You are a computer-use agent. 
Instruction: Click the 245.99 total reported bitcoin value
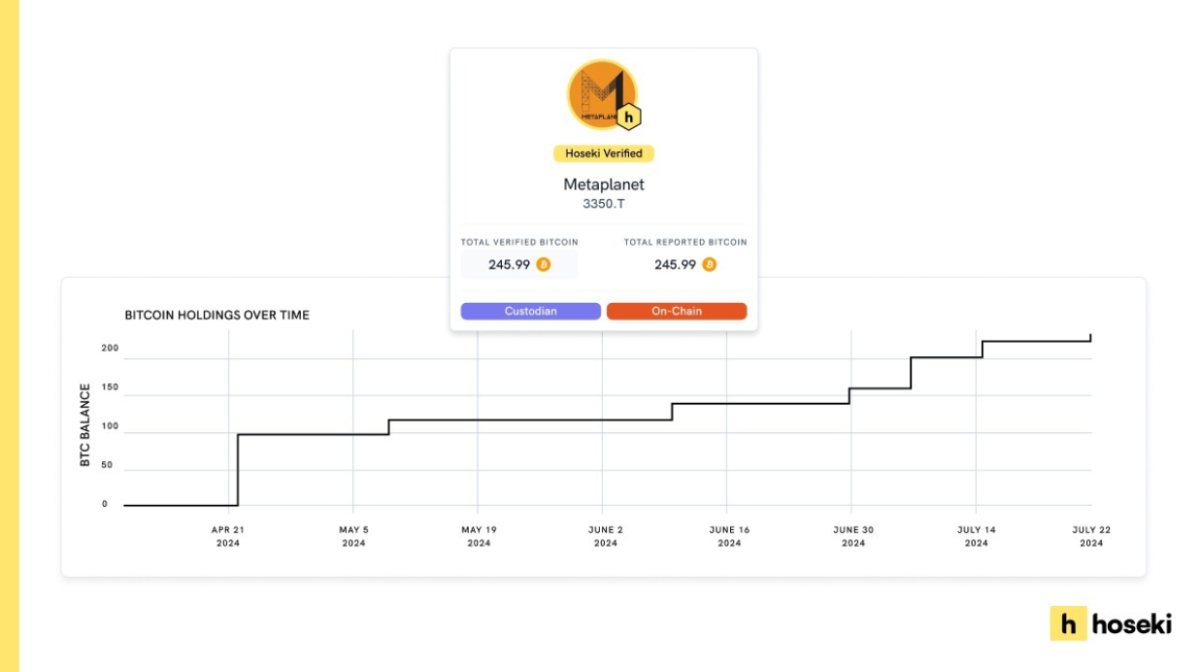(675, 264)
